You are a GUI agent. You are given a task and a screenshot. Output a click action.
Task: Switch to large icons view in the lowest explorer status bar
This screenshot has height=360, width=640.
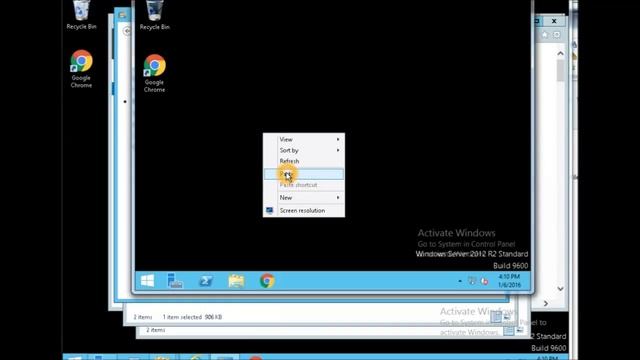pyautogui.click(x=520, y=330)
